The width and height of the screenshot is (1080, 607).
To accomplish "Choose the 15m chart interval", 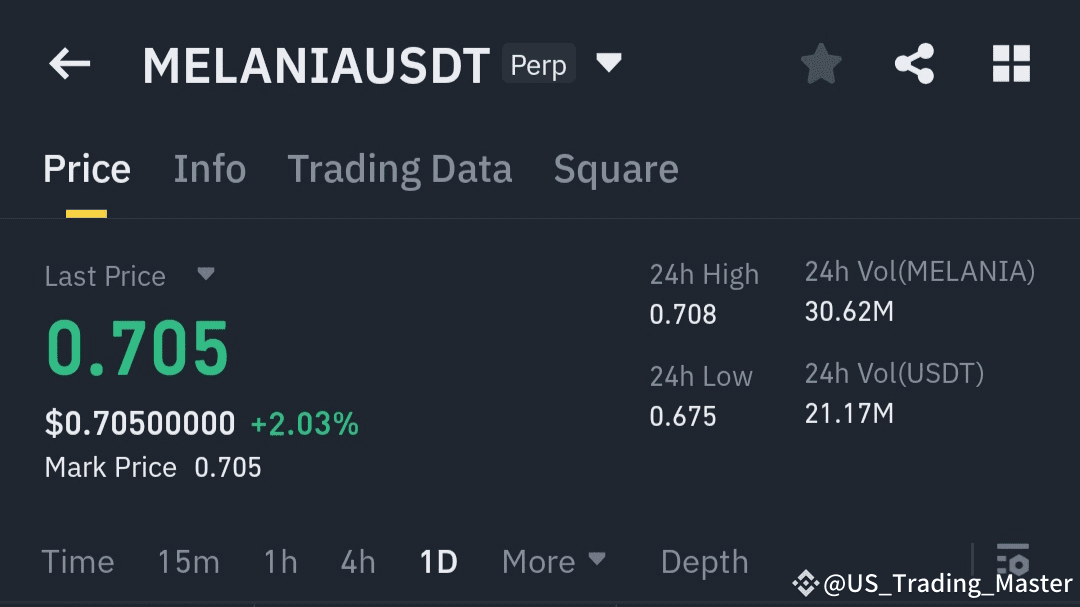I will click(188, 562).
